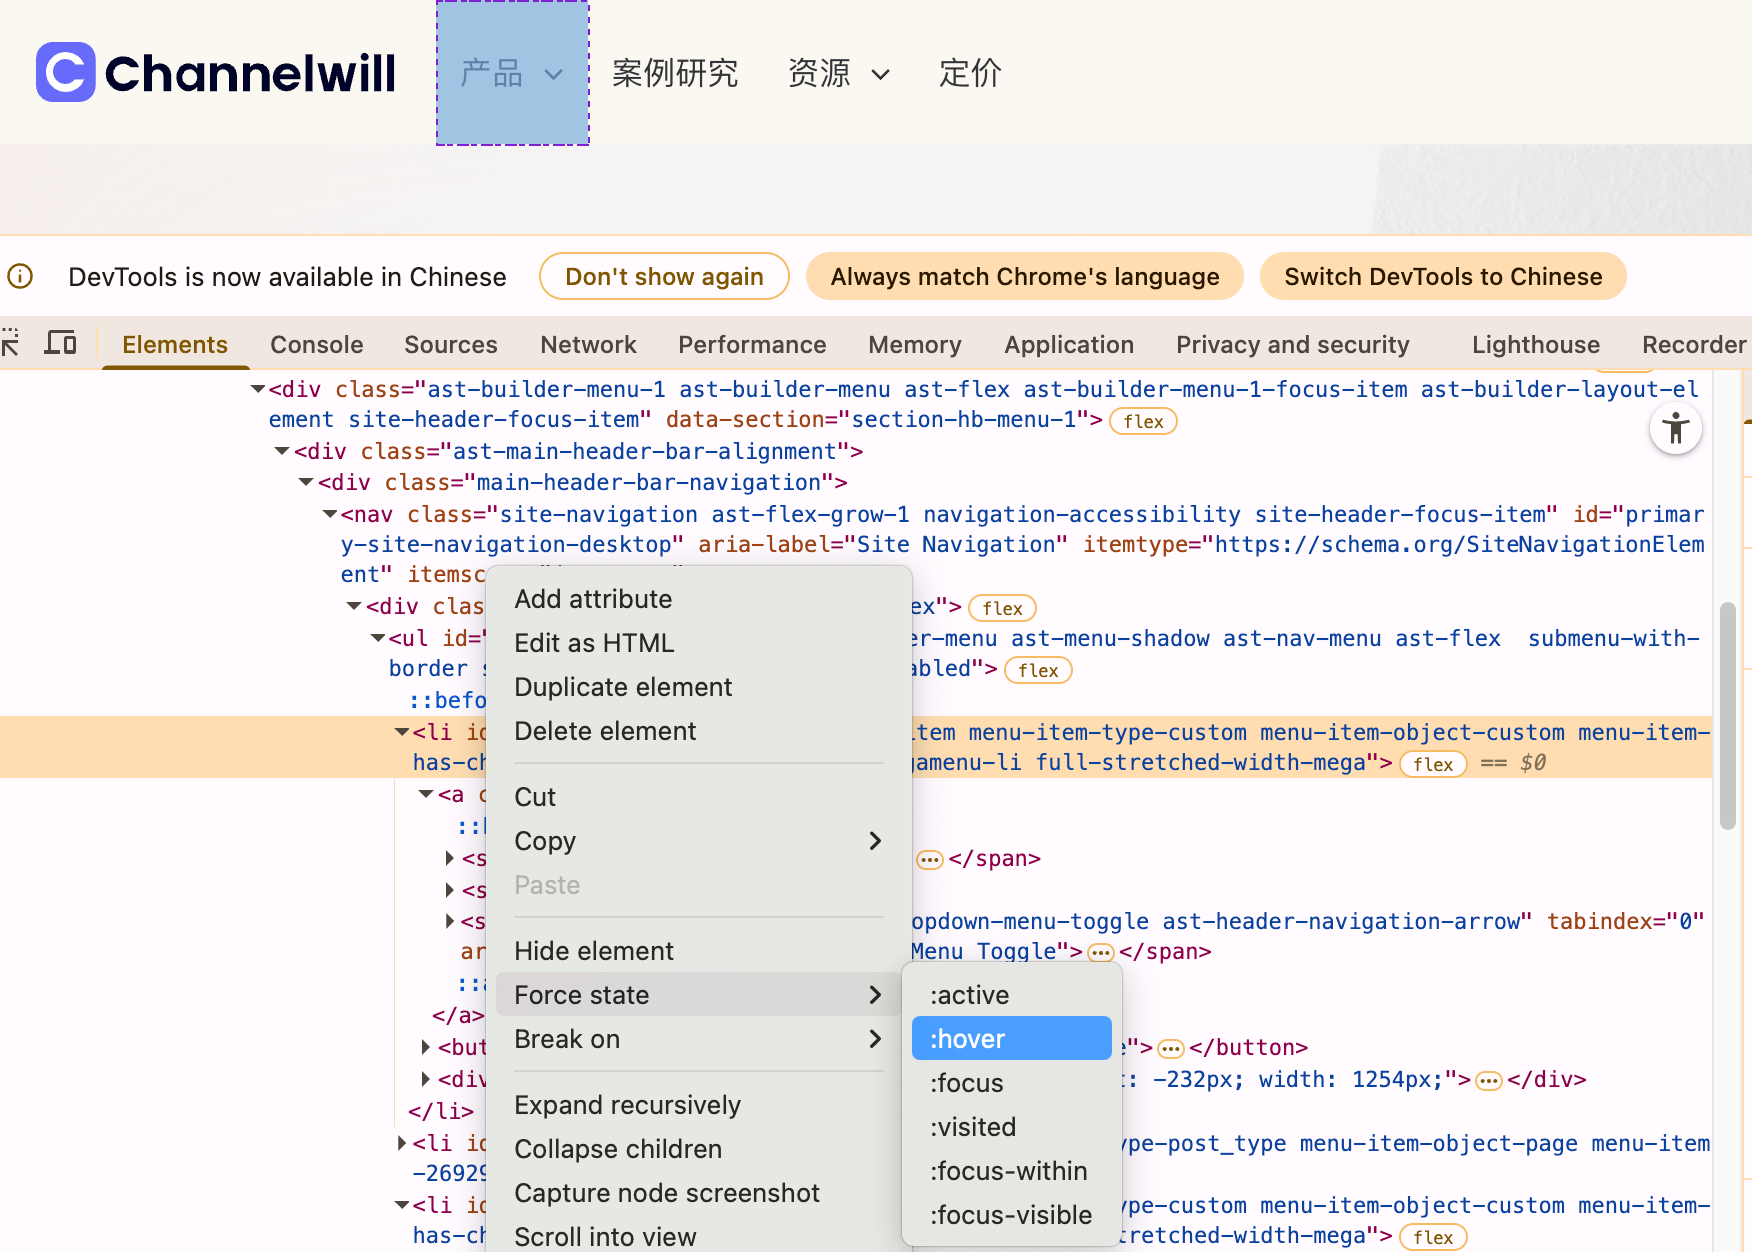Open the 定价 pricing link
Screen dimensions: 1752x1252
(x=969, y=73)
